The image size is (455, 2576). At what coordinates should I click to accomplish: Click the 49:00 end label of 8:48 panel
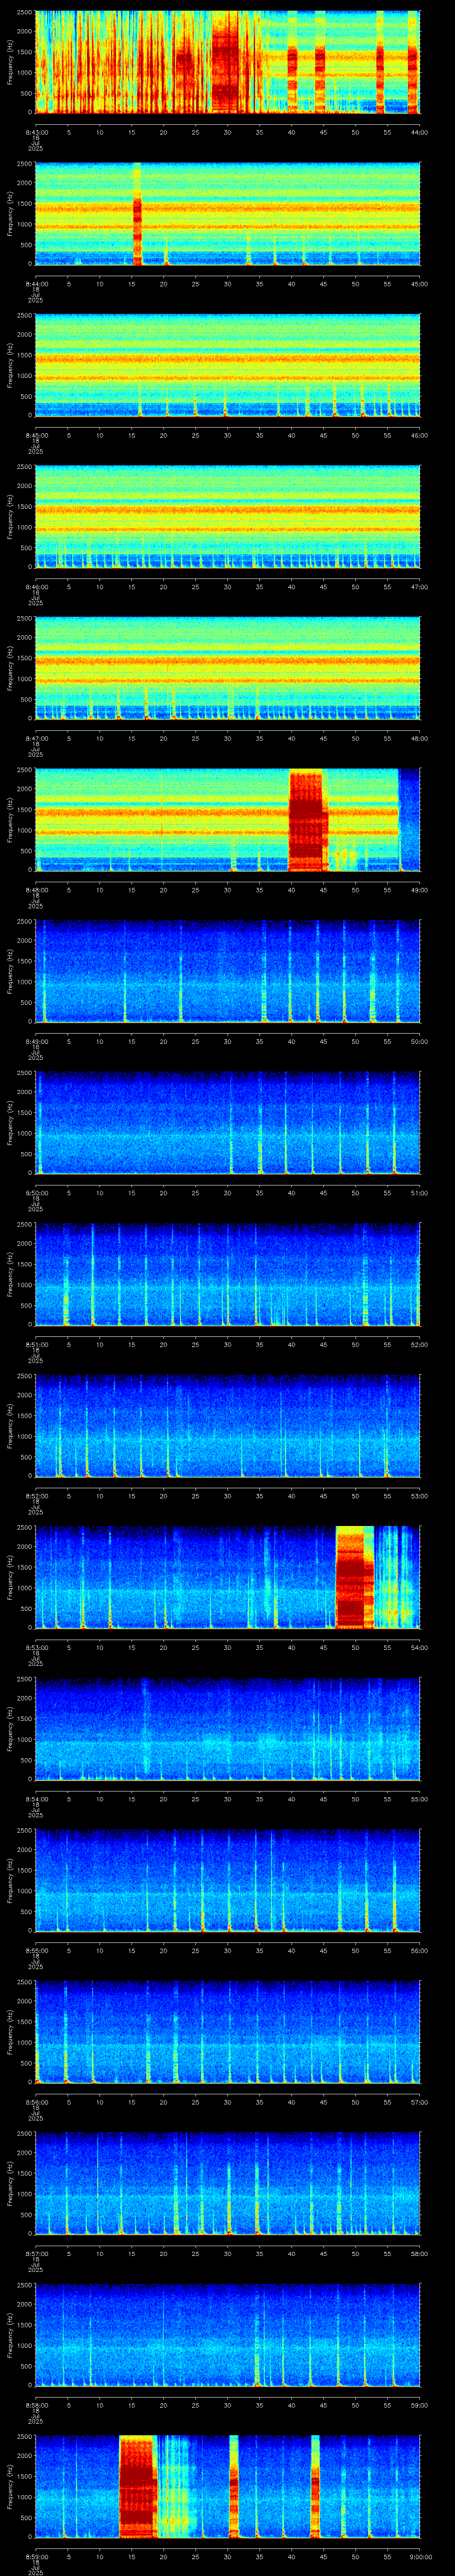point(419,890)
